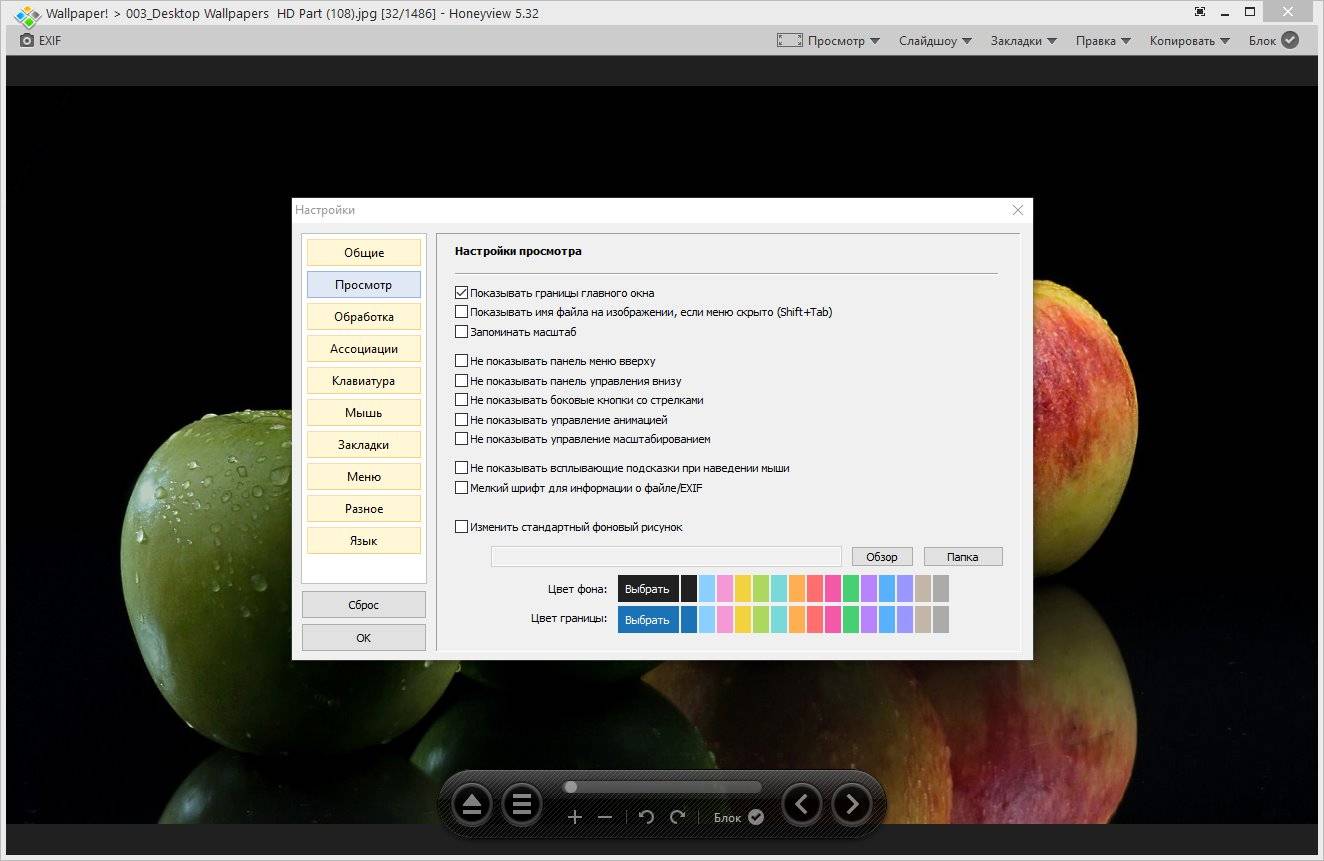Screen dimensions: 1324x861
Task: Switch to Разное settings tab
Action: coord(364,509)
